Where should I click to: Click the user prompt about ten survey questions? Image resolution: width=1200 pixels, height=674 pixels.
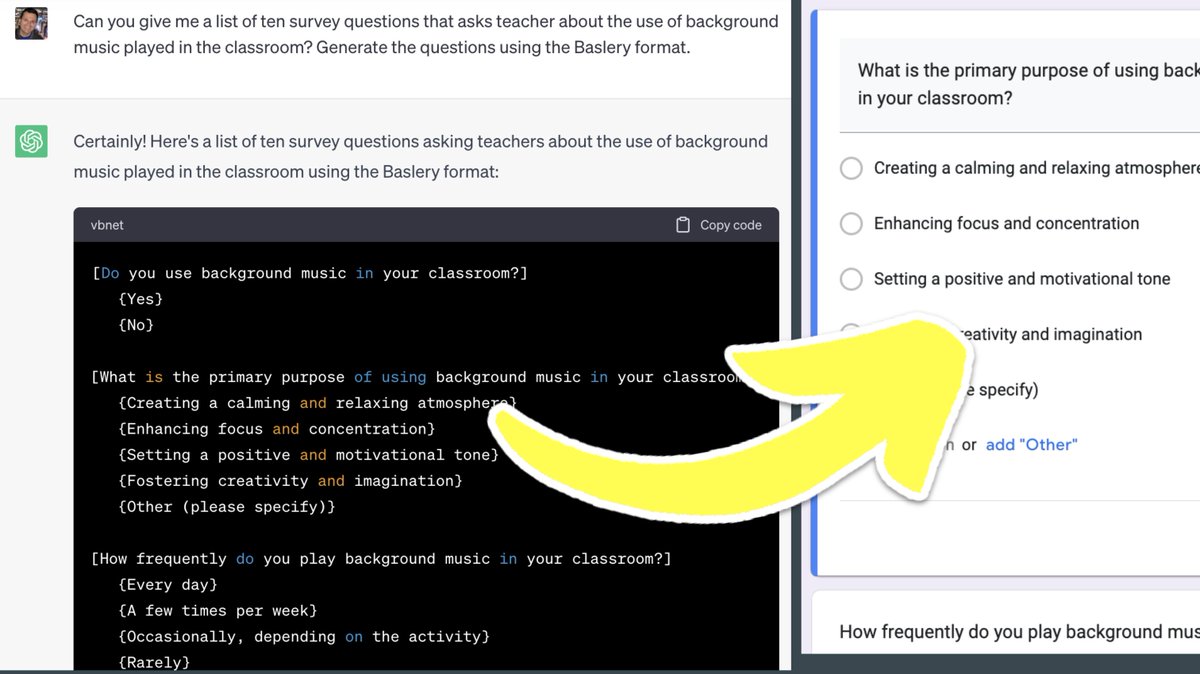pyautogui.click(x=426, y=34)
